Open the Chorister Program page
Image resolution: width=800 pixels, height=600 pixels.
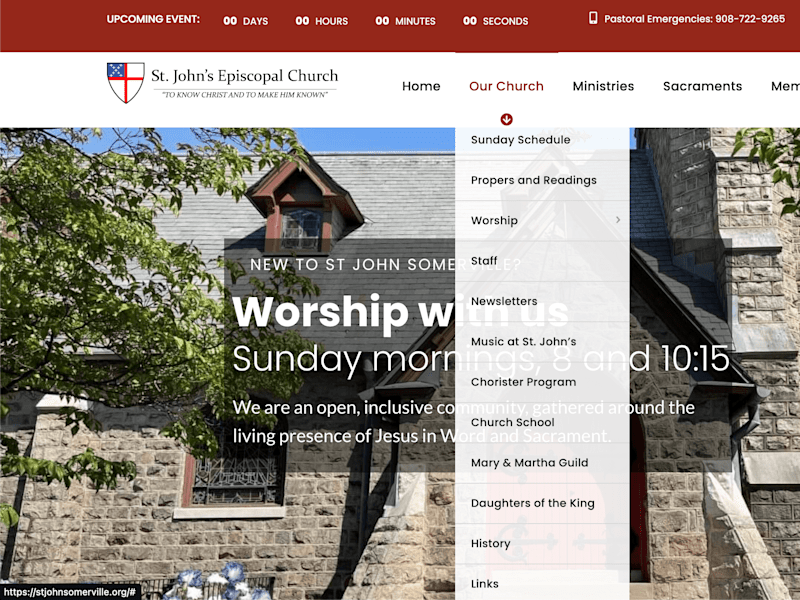(x=523, y=382)
